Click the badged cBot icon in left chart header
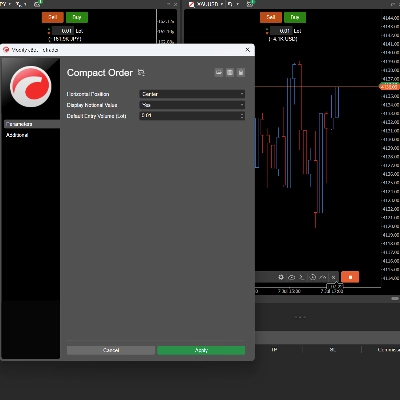 [x=38, y=4]
